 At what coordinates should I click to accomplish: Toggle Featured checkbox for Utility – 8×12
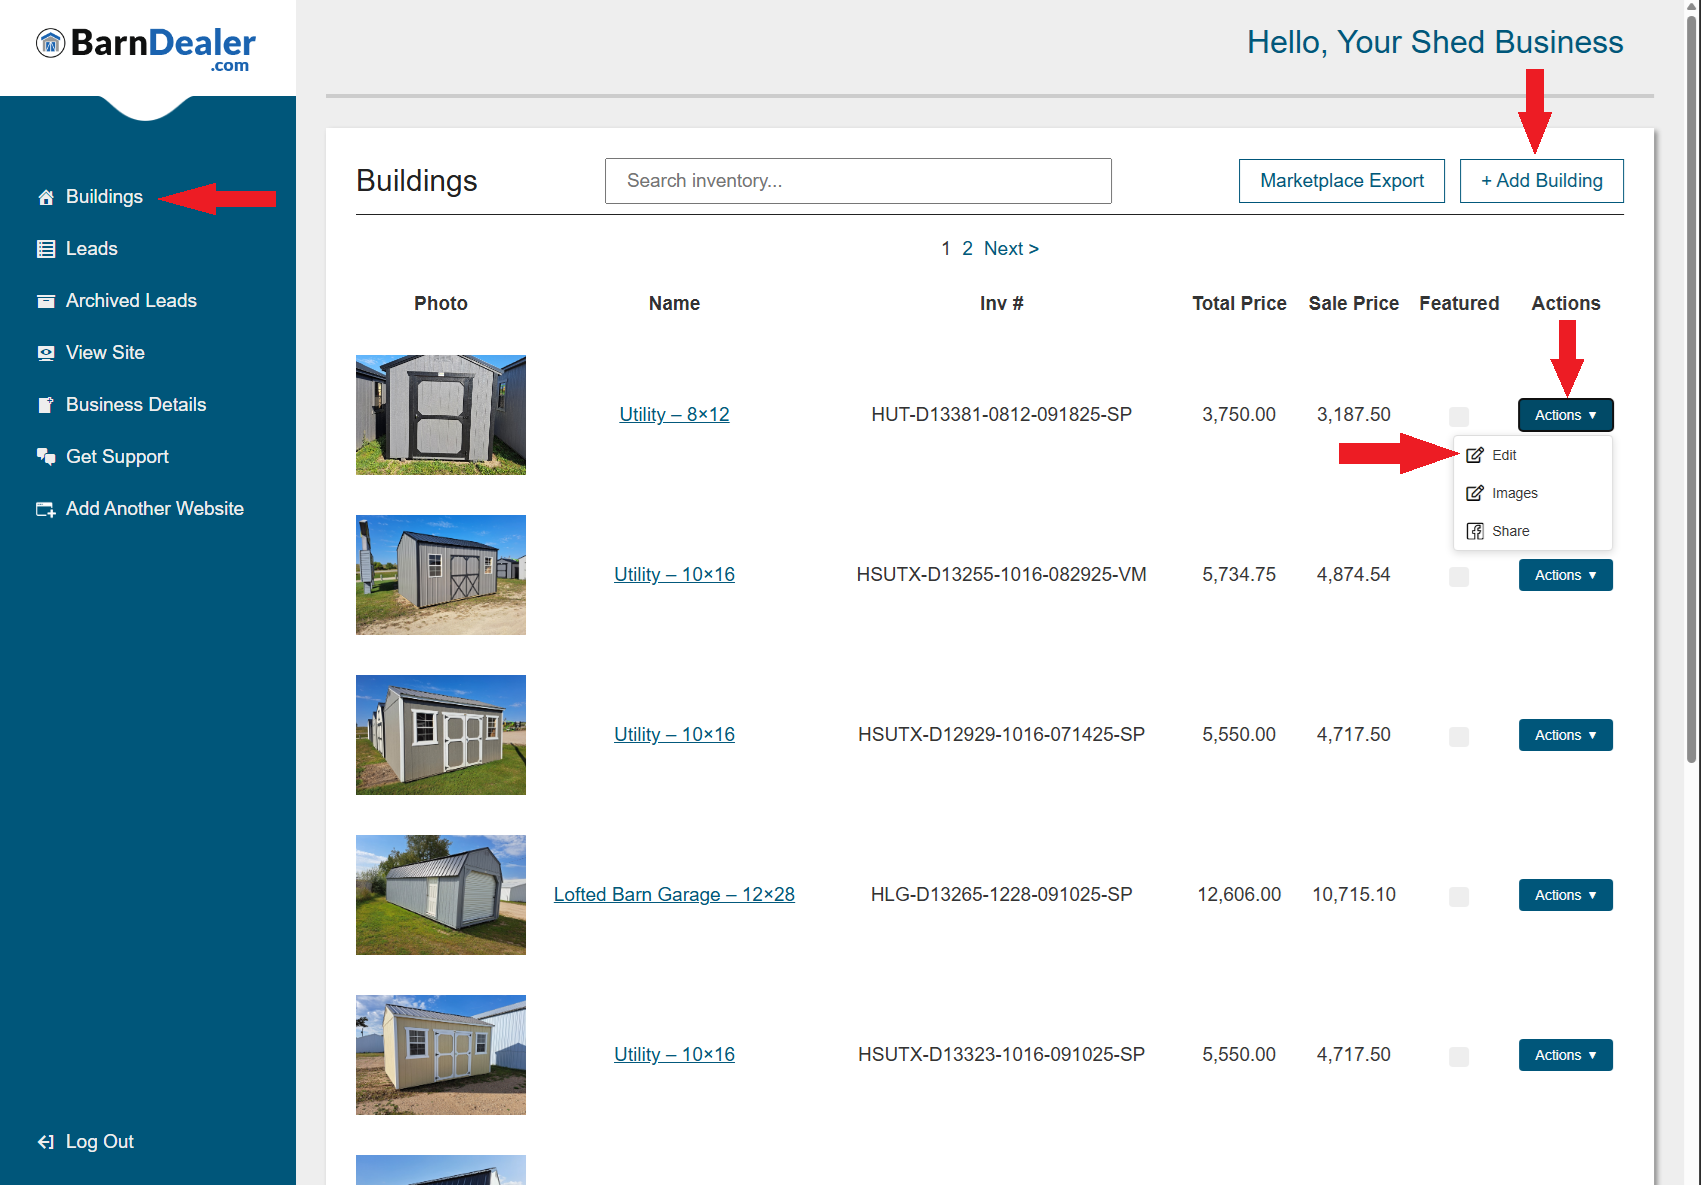pyautogui.click(x=1459, y=416)
